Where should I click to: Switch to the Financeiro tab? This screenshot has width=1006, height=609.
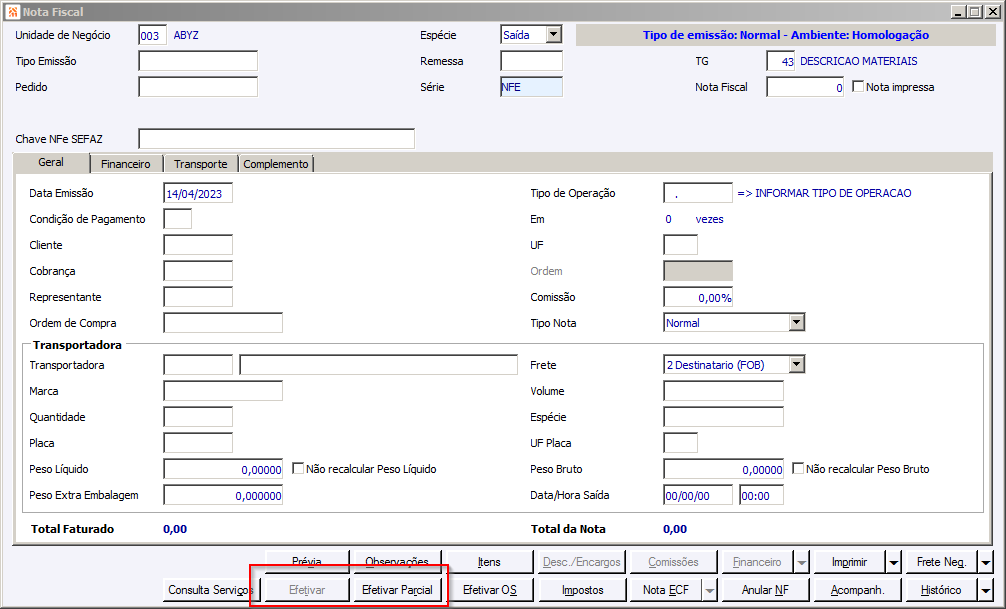point(126,164)
